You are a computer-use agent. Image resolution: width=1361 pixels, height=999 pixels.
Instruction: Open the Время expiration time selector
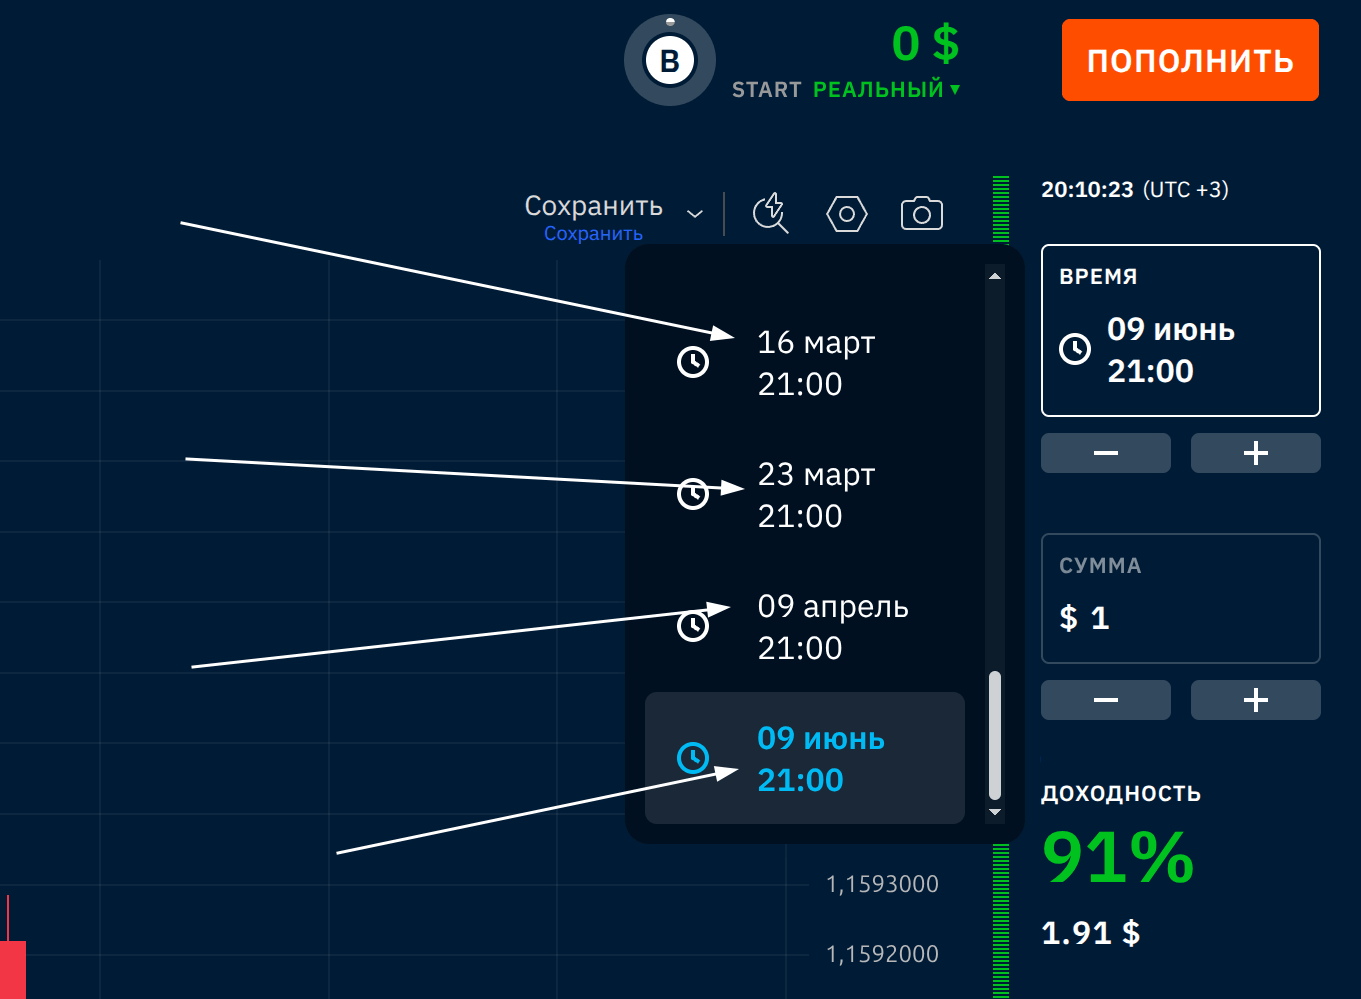[x=1180, y=330]
